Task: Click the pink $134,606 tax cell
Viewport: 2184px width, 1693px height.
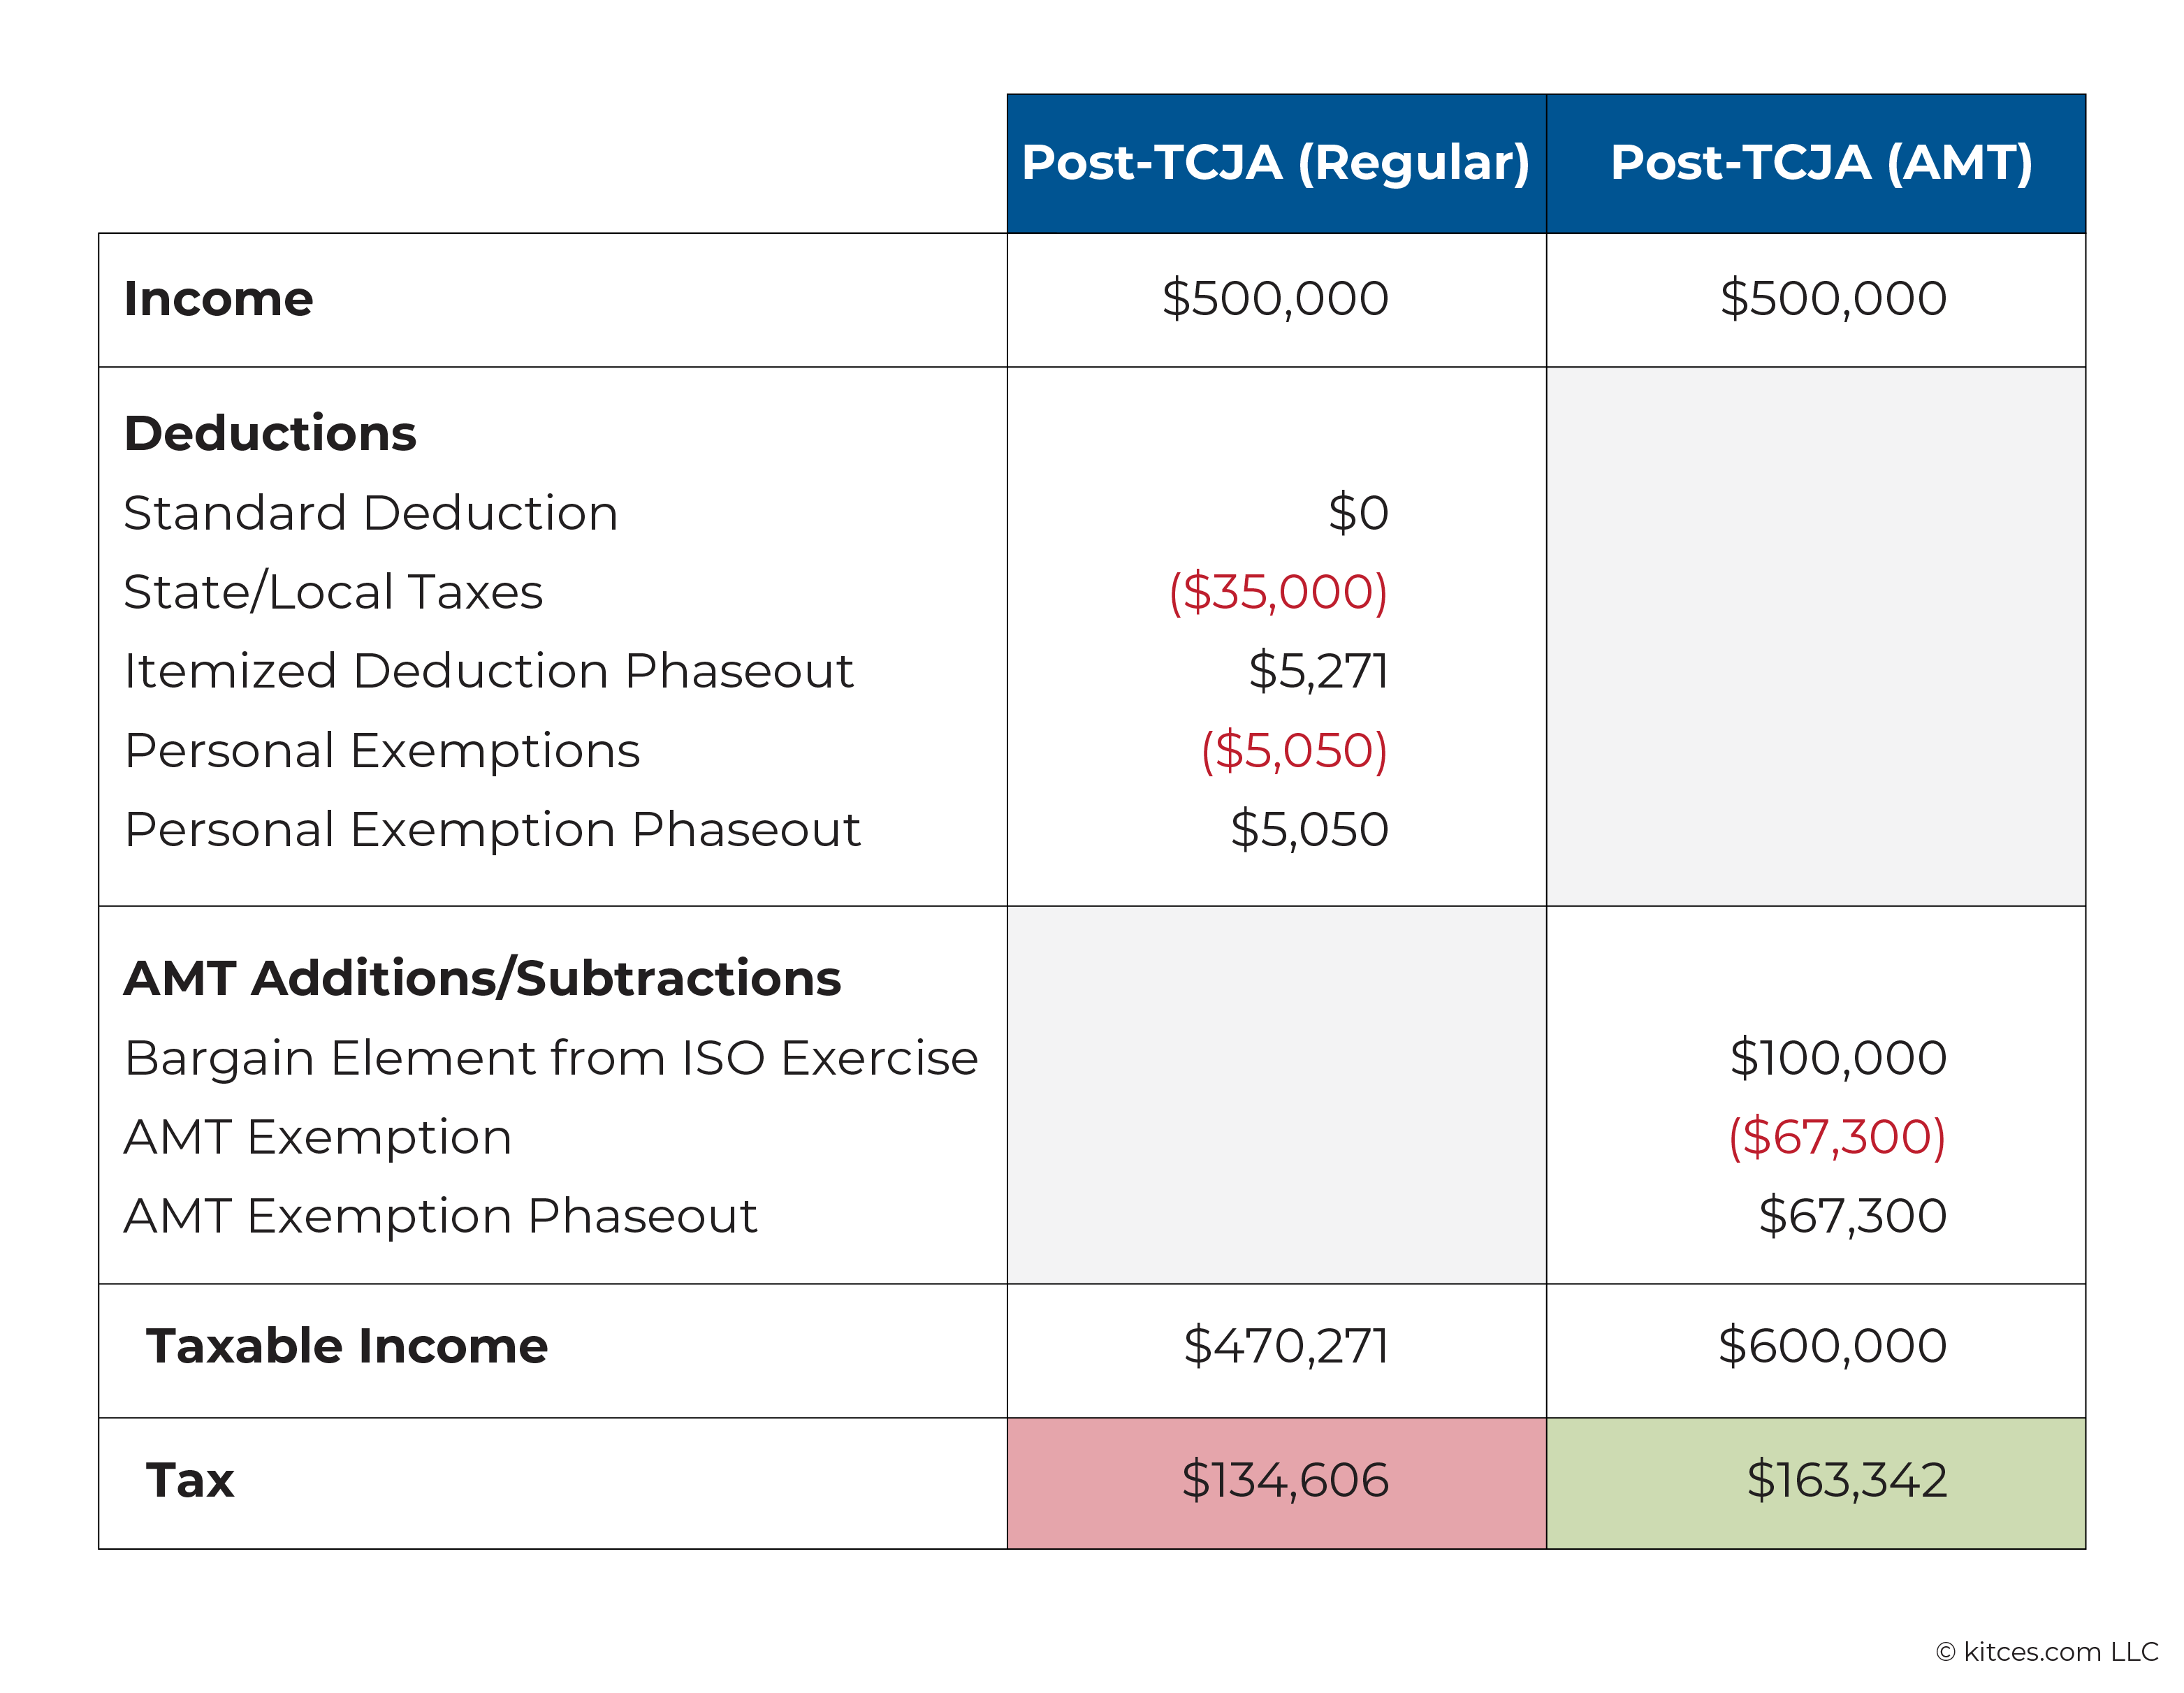Action: tap(1277, 1483)
